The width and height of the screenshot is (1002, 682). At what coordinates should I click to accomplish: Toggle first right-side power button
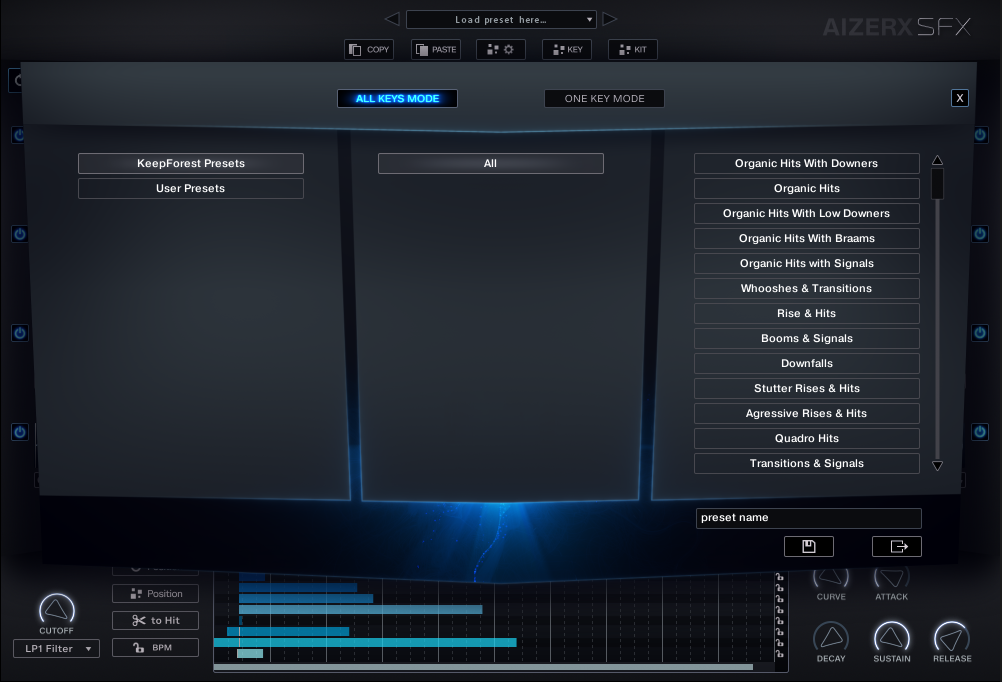[980, 135]
